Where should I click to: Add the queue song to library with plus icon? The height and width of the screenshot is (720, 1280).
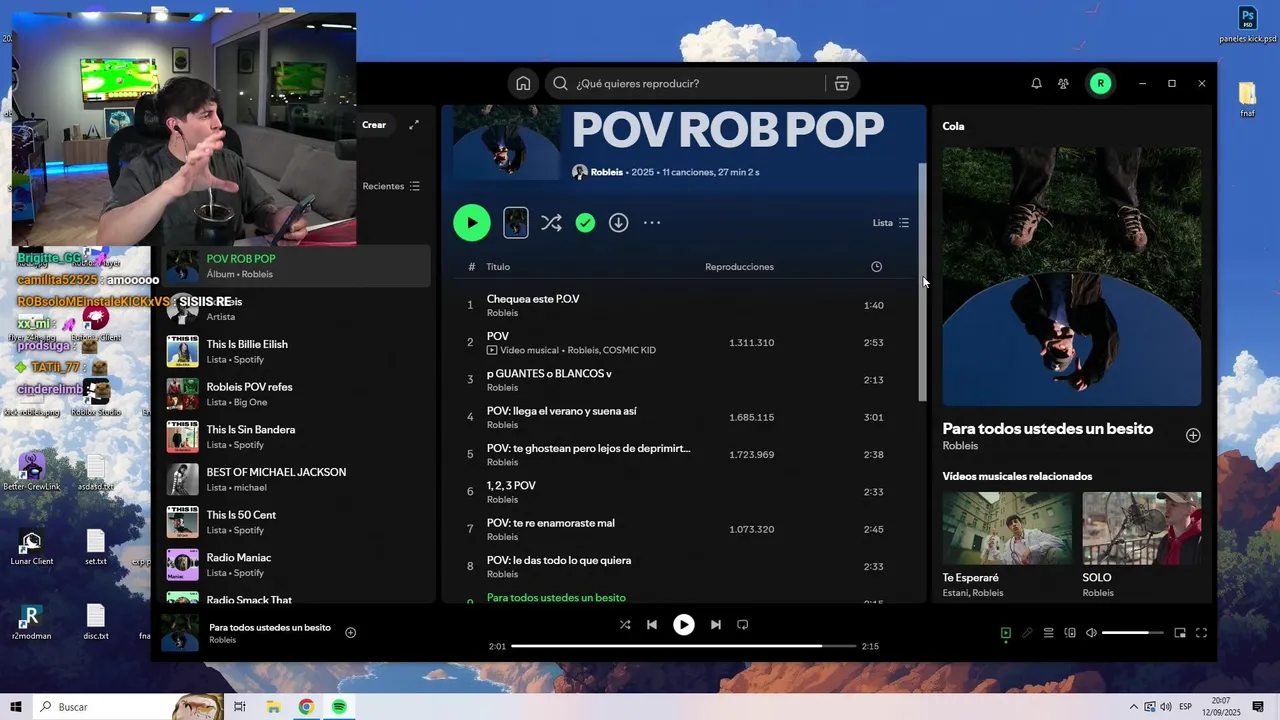pyautogui.click(x=1193, y=435)
